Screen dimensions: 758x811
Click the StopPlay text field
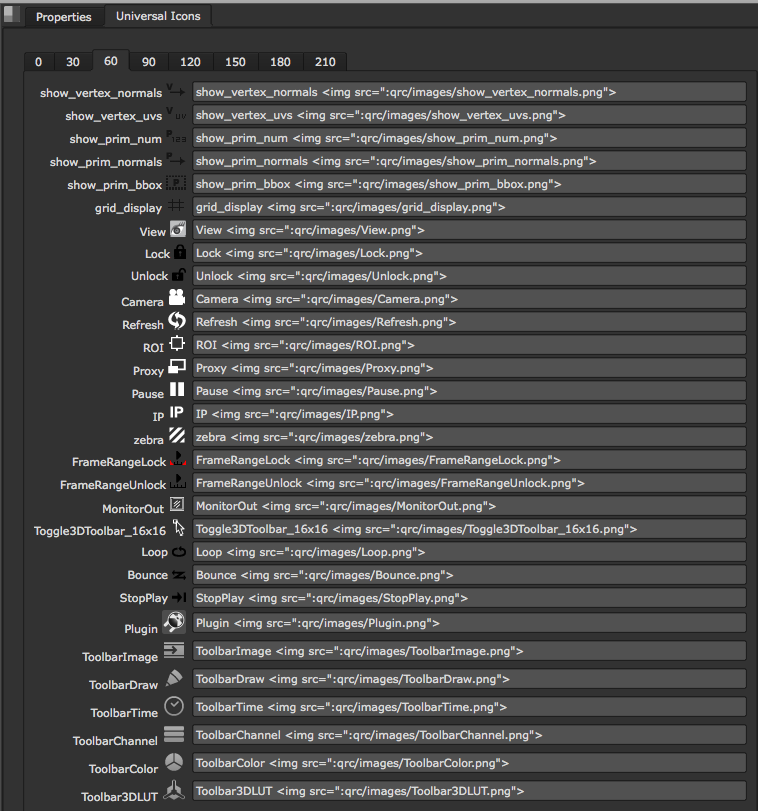[469, 598]
